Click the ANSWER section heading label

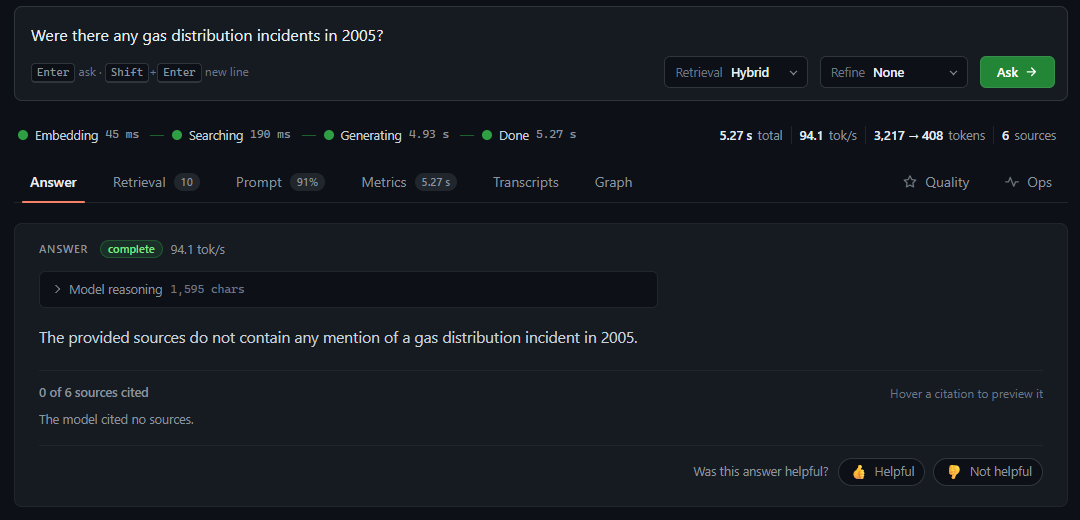(63, 249)
